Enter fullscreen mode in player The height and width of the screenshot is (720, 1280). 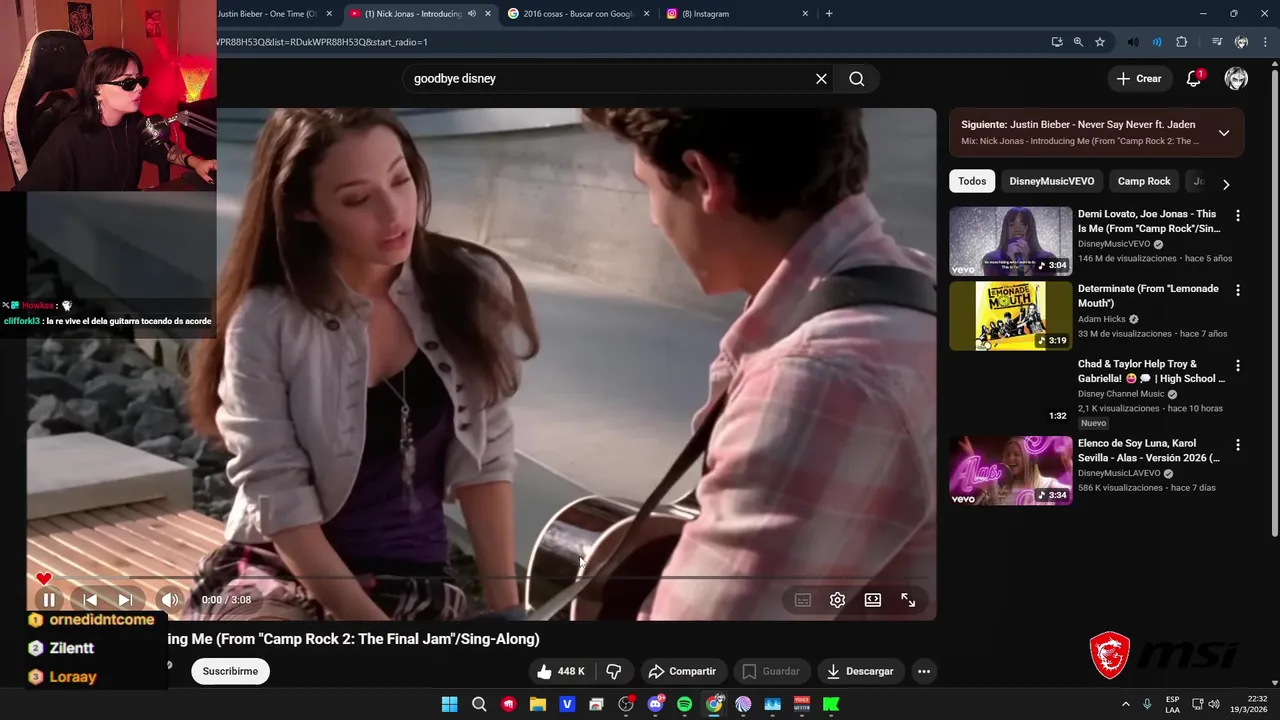pos(908,600)
